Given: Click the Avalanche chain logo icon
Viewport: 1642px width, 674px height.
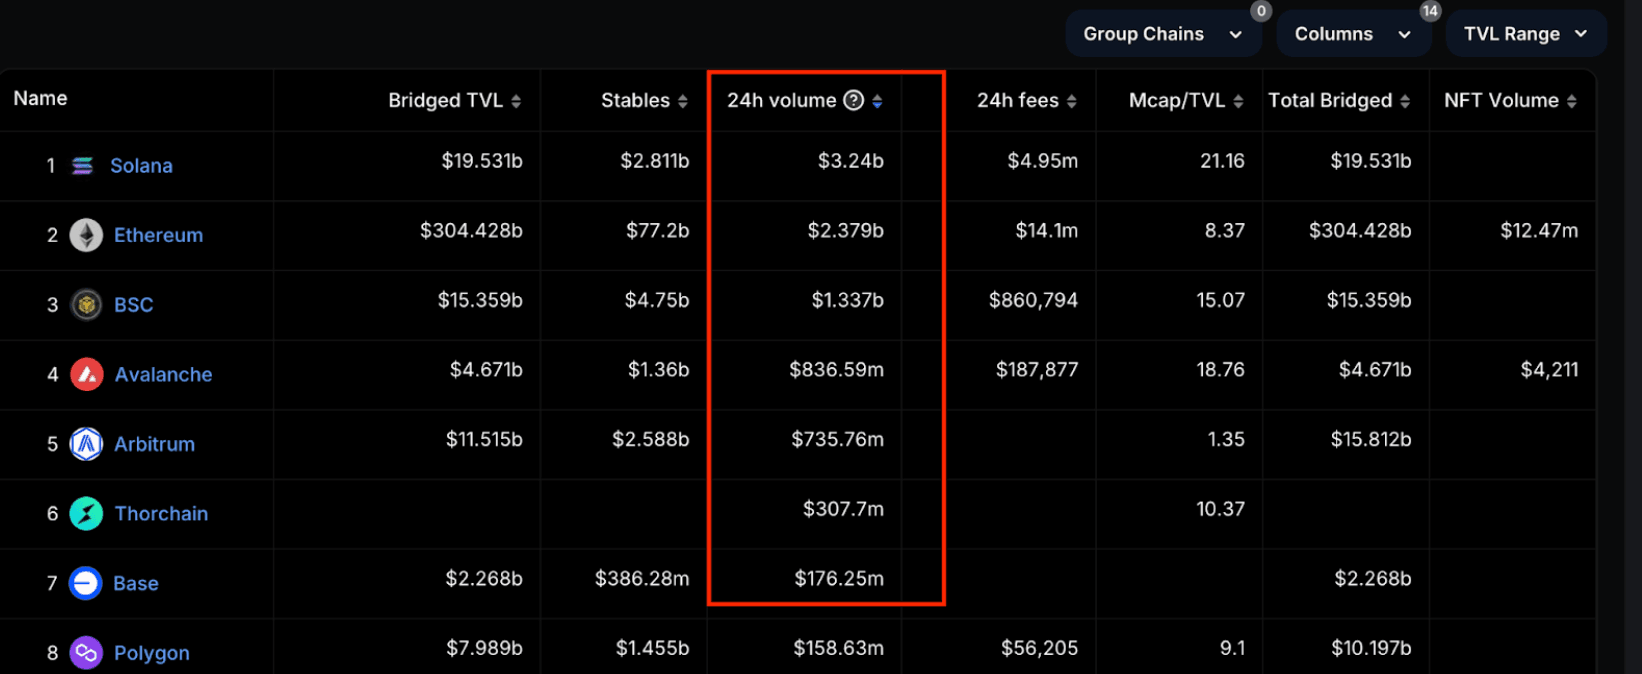Looking at the screenshot, I should (x=86, y=375).
